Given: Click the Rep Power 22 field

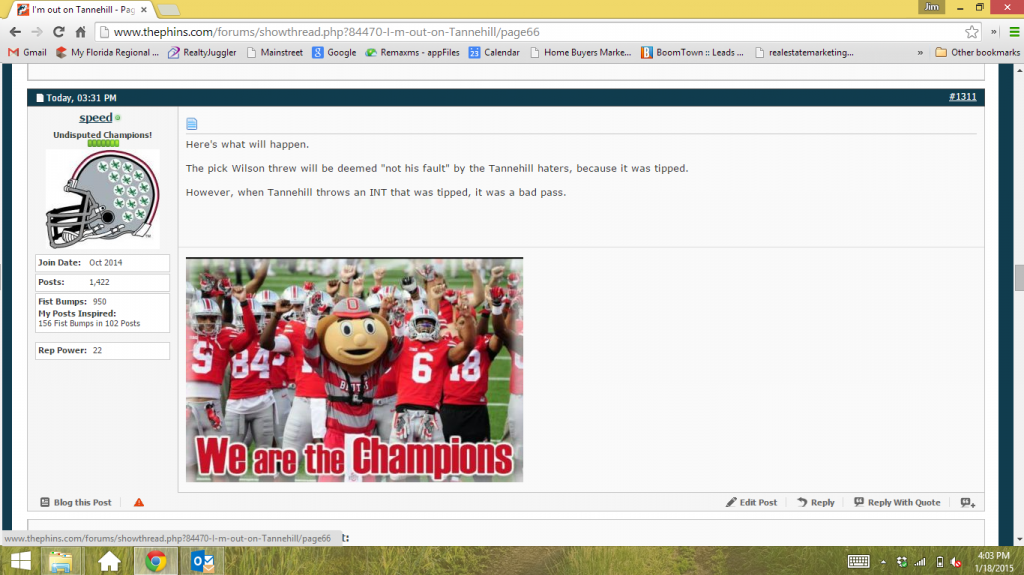Looking at the screenshot, I should click(103, 350).
